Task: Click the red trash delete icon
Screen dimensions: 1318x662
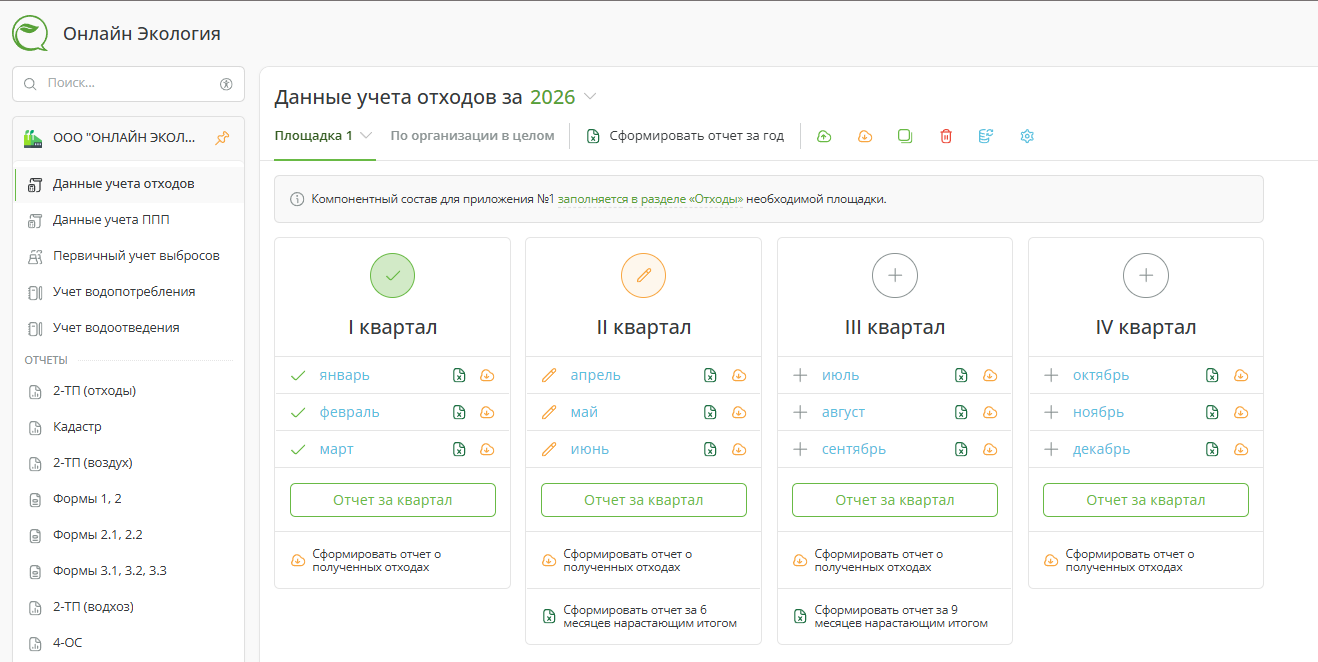Action: click(946, 136)
